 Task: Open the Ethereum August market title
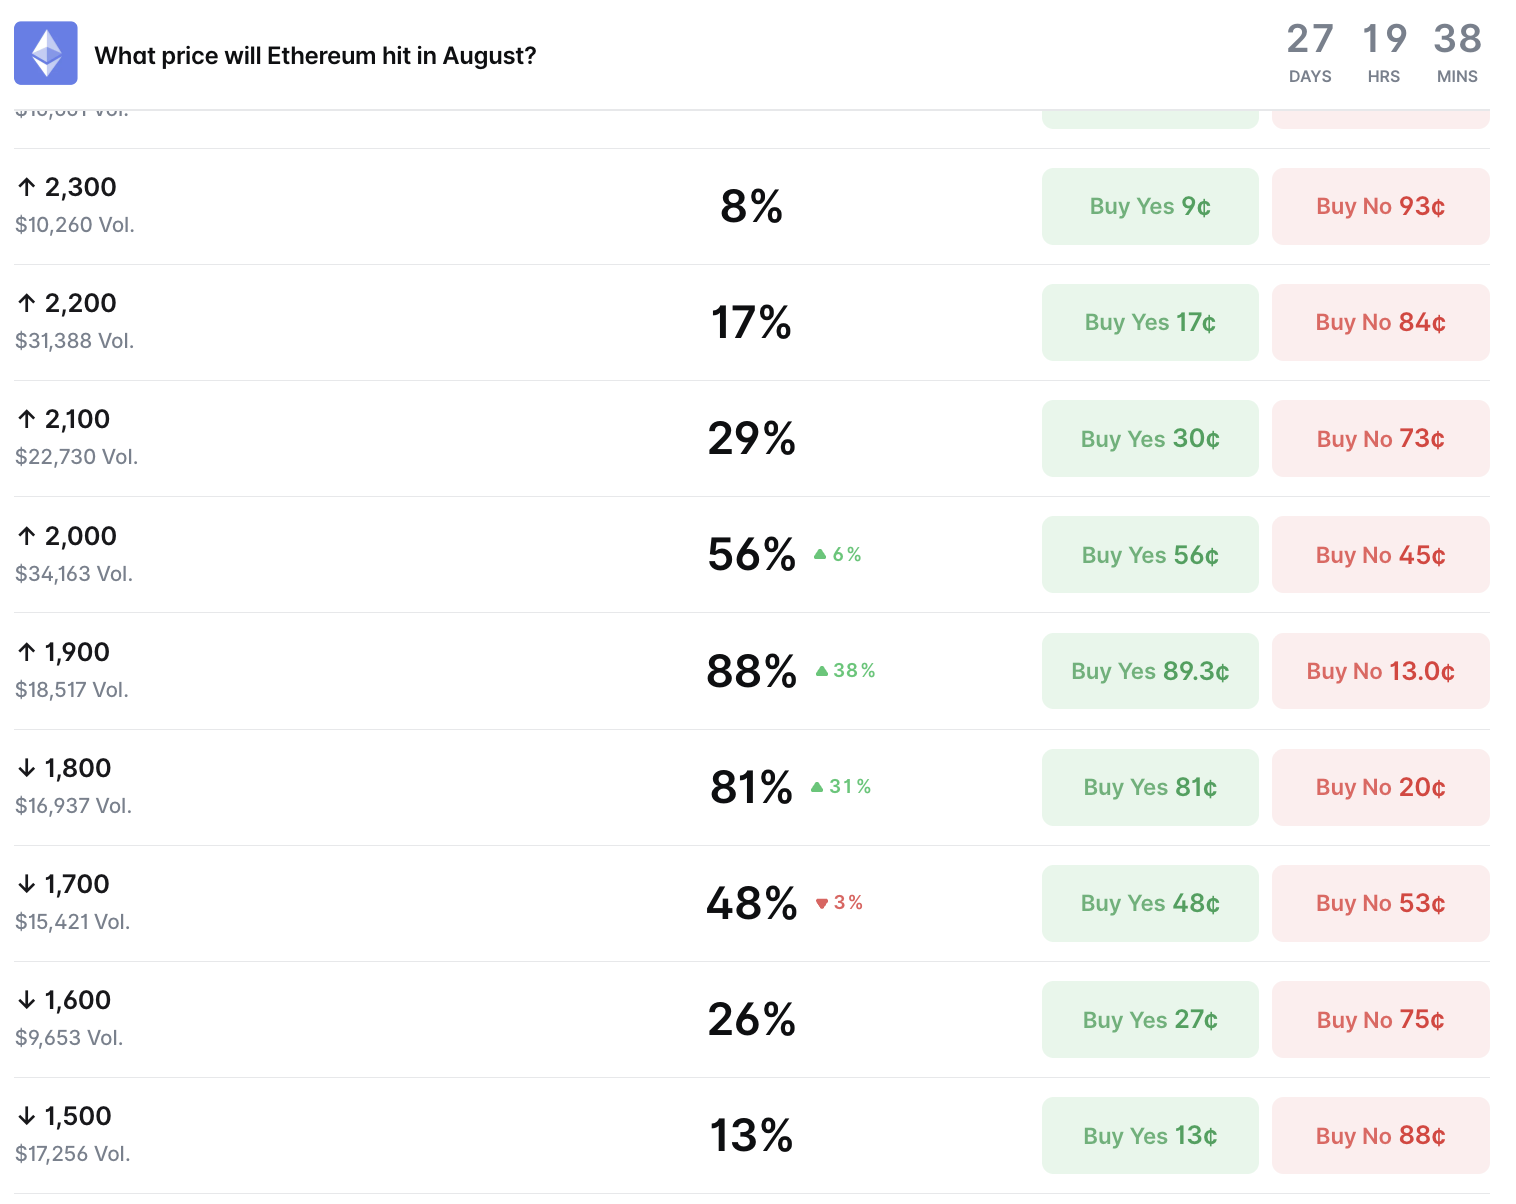point(315,55)
